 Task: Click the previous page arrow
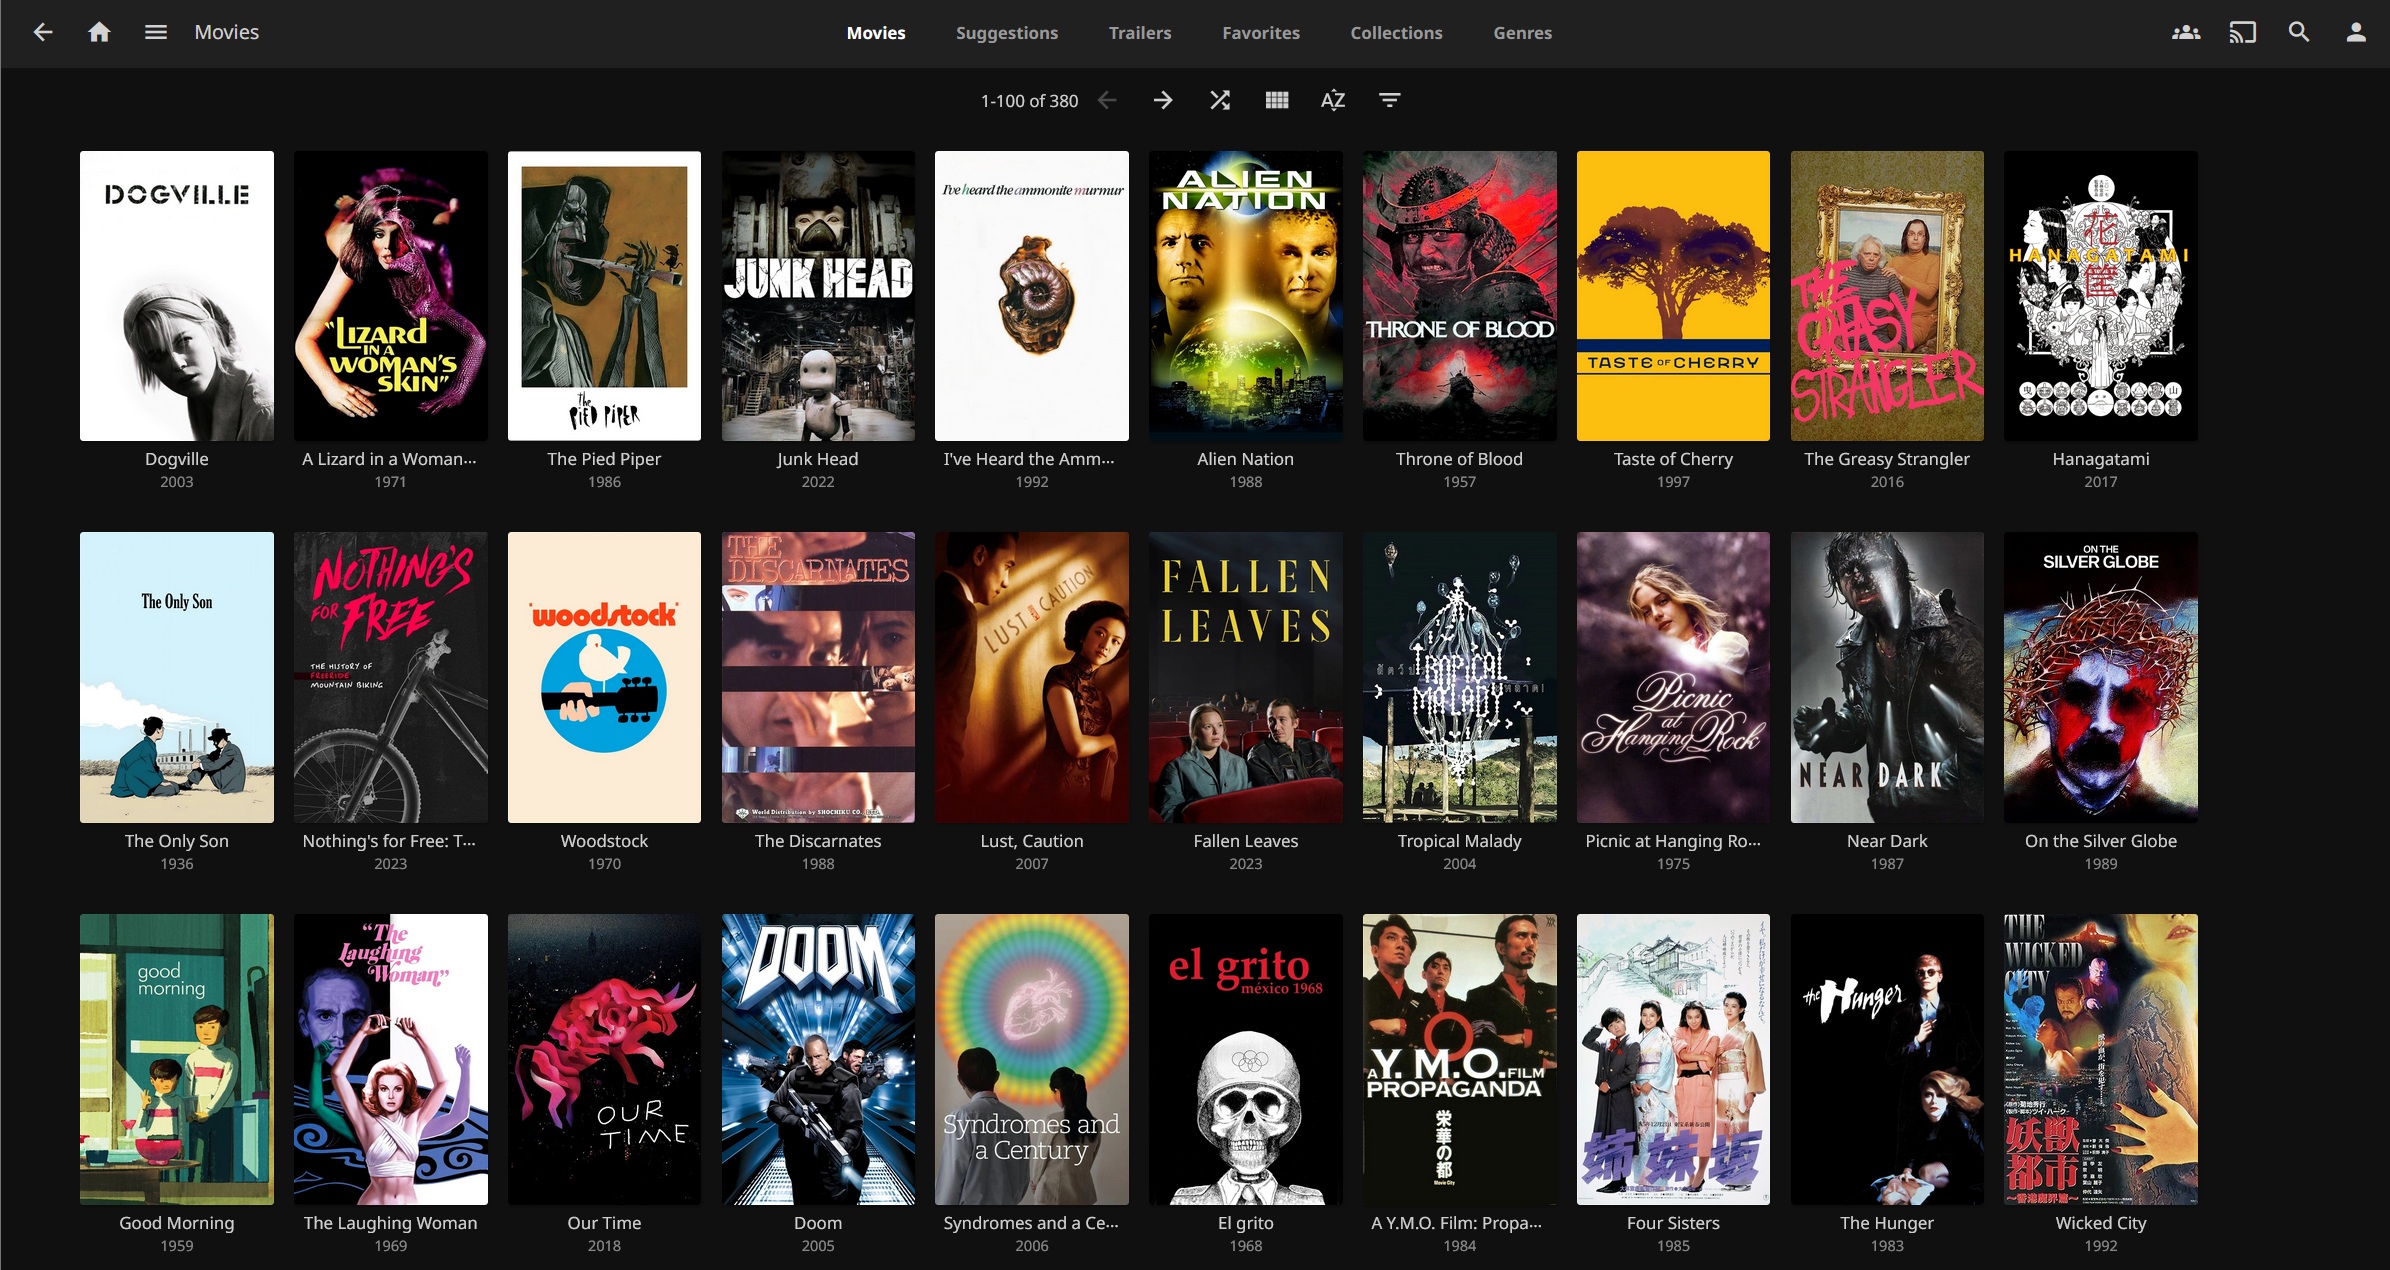click(x=1107, y=100)
